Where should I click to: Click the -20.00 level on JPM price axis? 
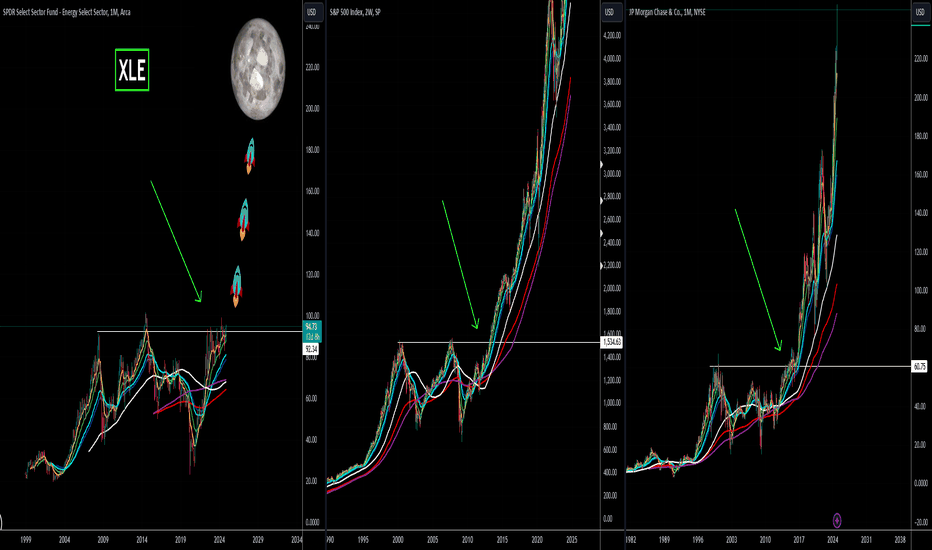(921, 522)
